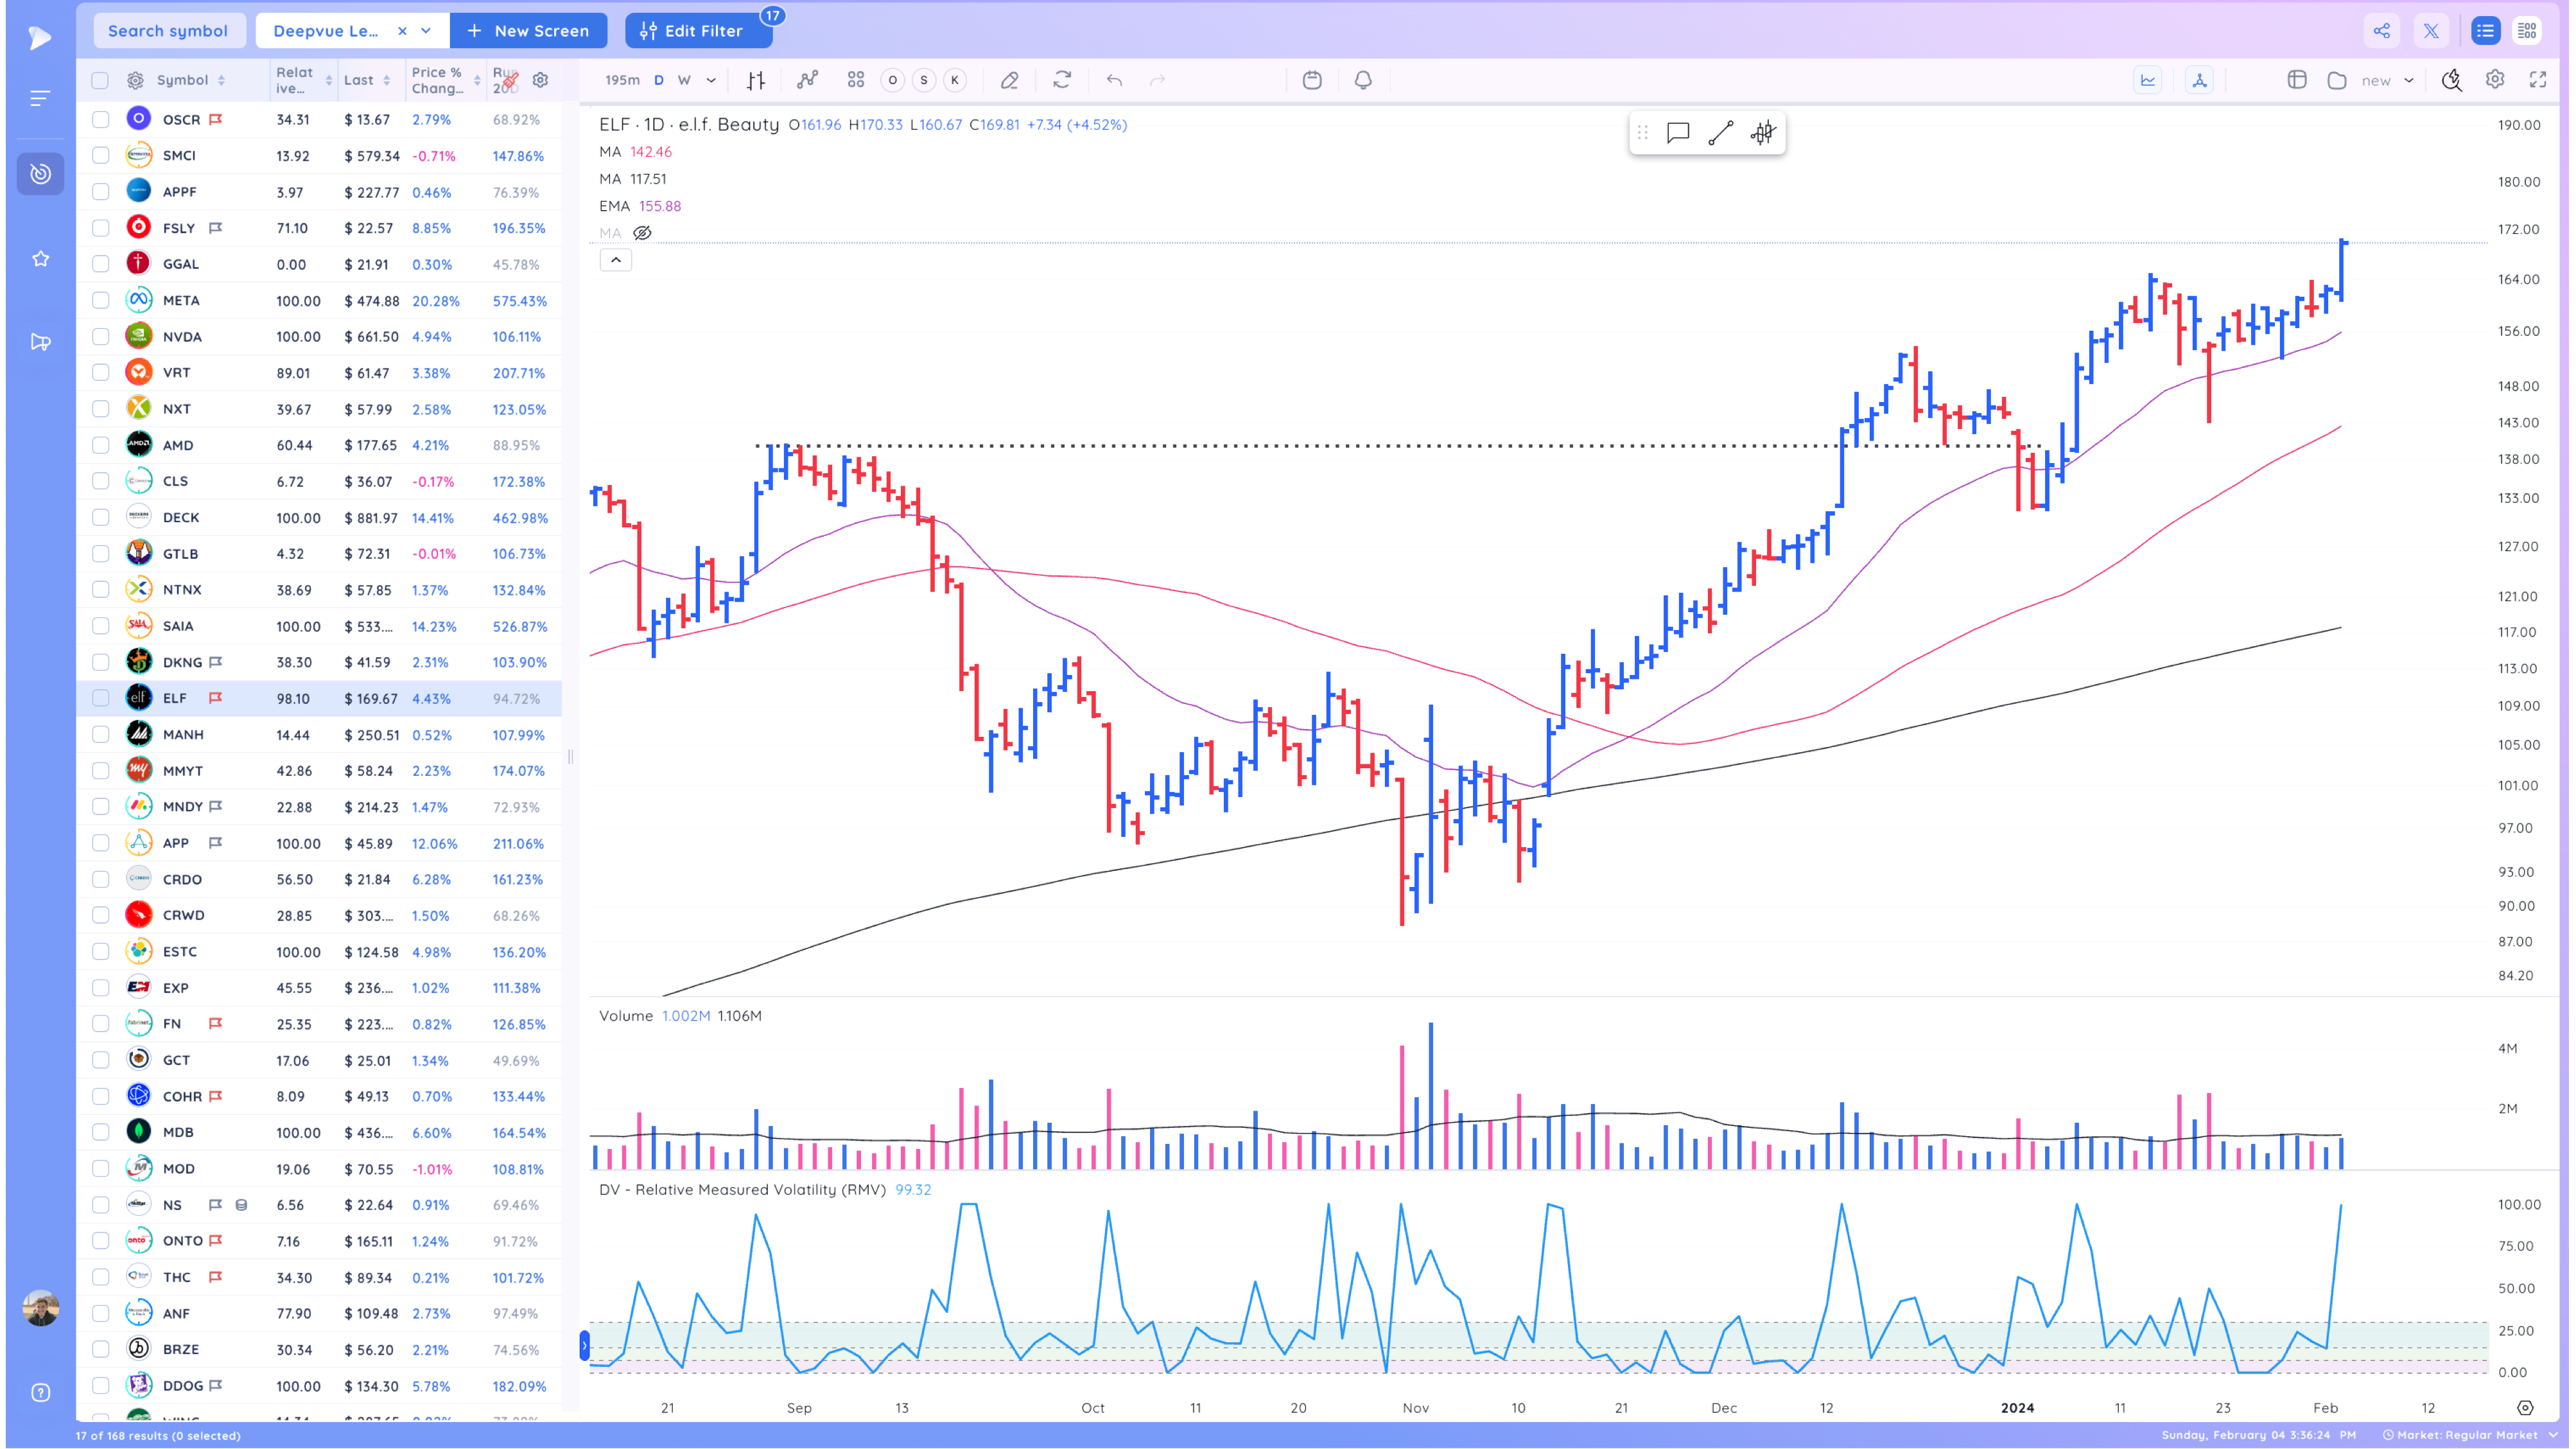Screen dimensions: 2576x1449
Task: Click the chart axis settings icon bottom right
Action: point(2525,1407)
